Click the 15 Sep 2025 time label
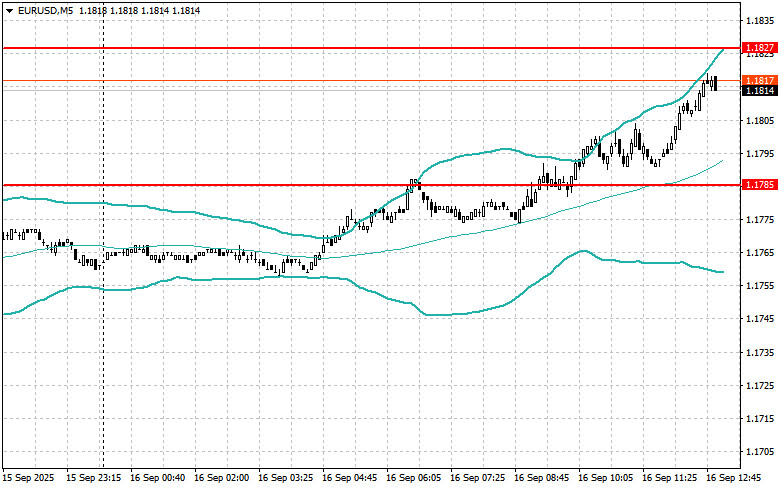781x489 pixels. [28, 478]
